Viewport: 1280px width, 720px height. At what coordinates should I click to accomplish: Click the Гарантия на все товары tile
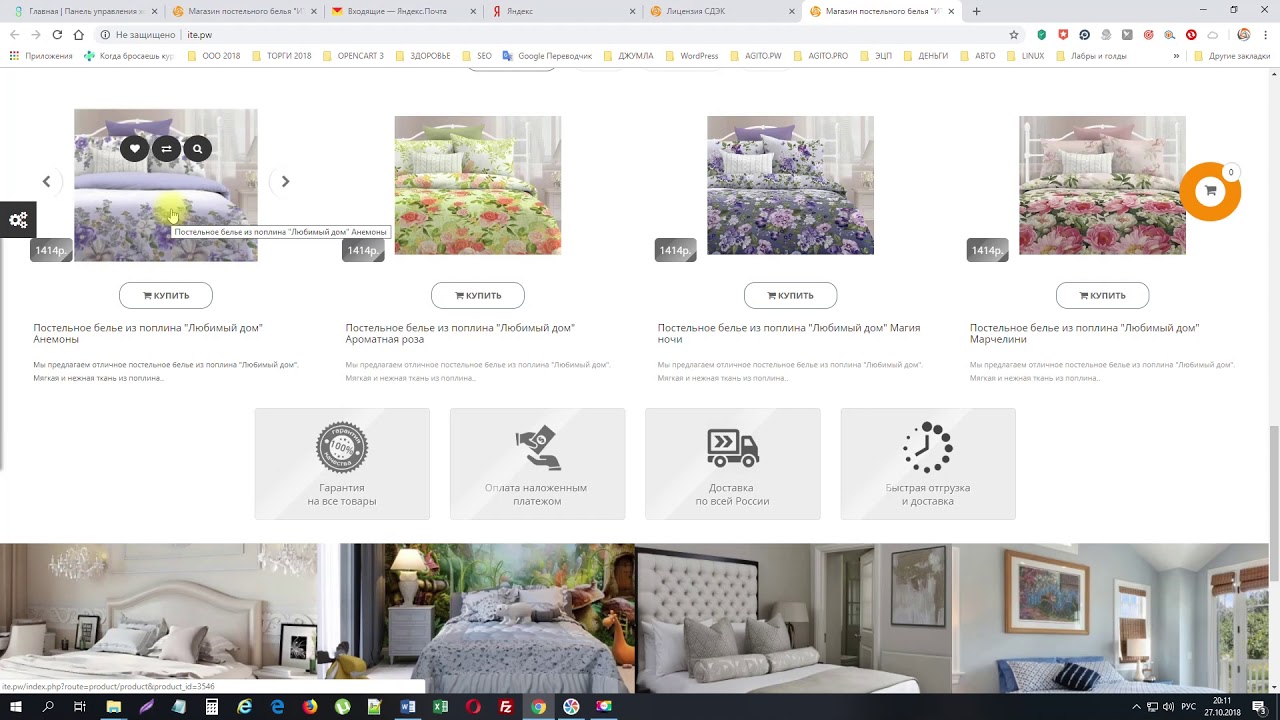click(x=342, y=464)
